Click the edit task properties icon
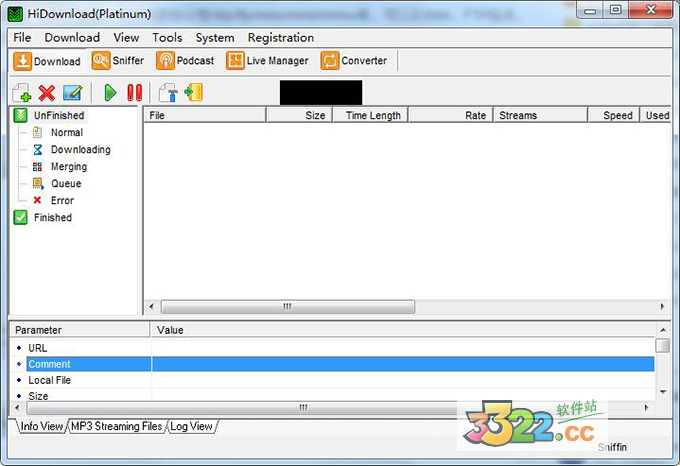The height and width of the screenshot is (466, 680). pos(72,93)
